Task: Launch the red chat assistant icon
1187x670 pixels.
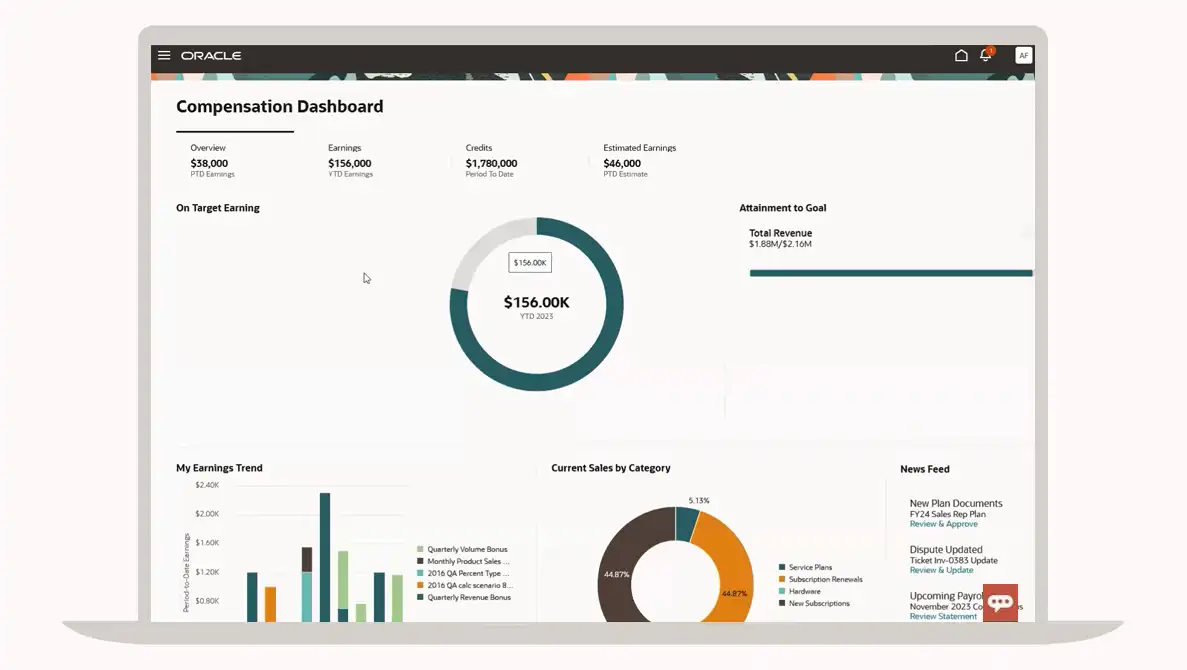Action: (1000, 602)
